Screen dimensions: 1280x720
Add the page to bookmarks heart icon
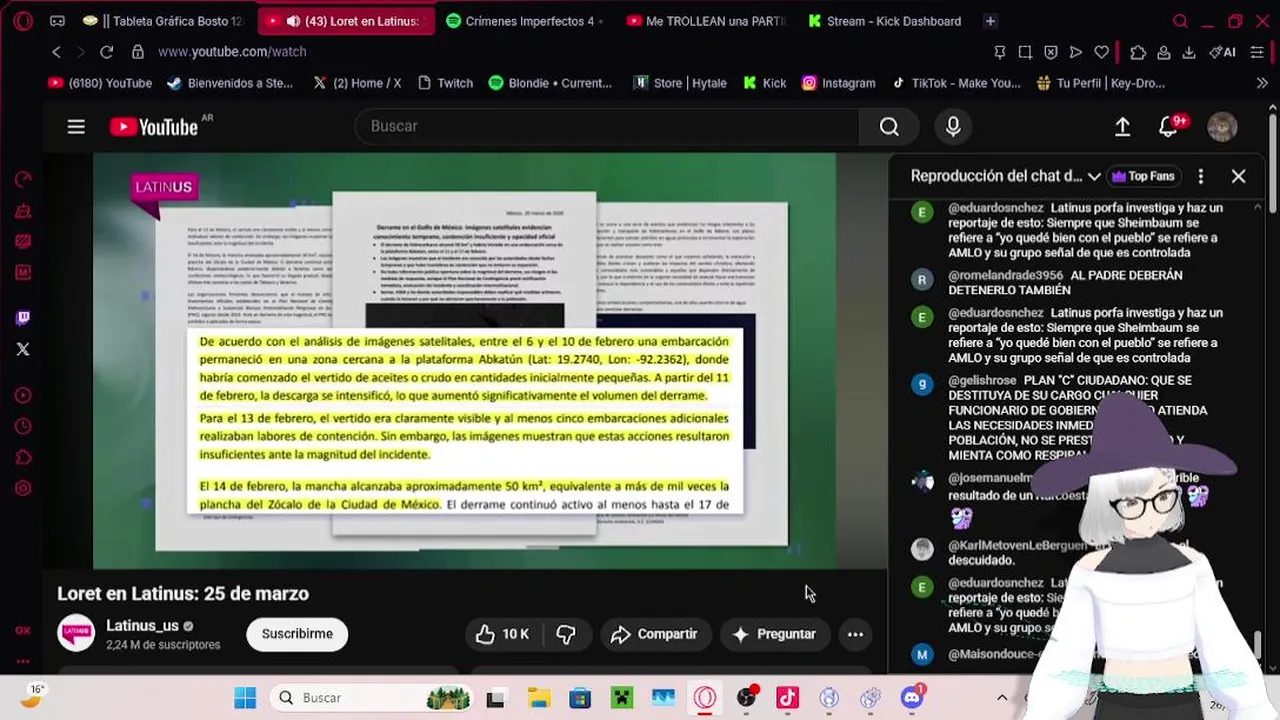point(1101,52)
